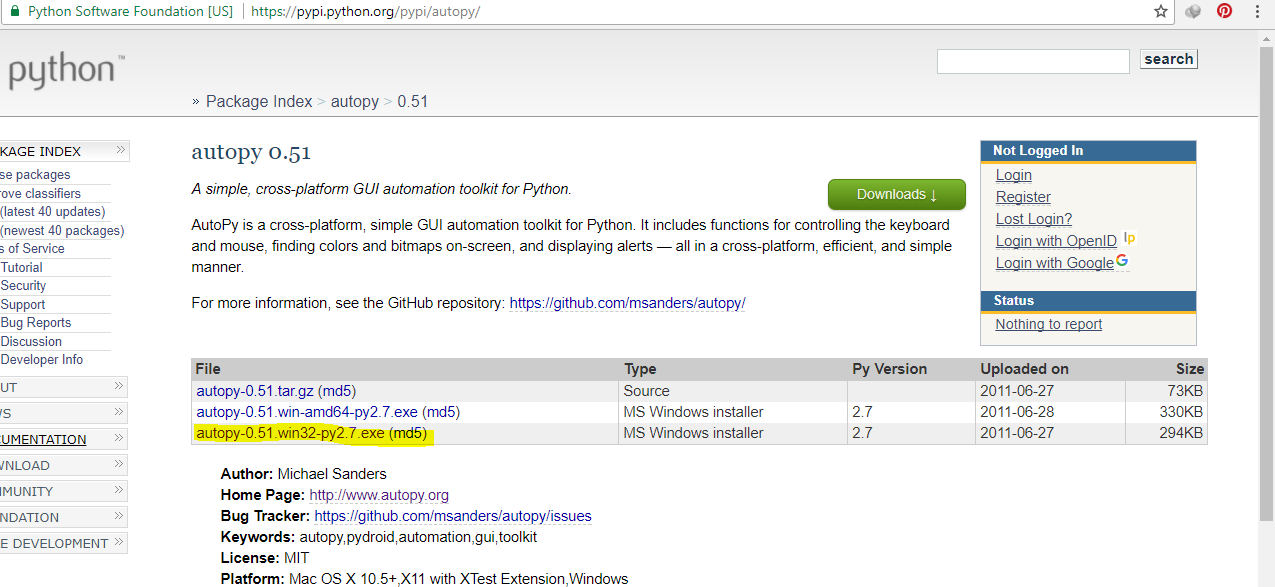Viewport: 1275px width, 587px height.
Task: Click the Google logo beside Login with Google
Action: [x=1122, y=261]
